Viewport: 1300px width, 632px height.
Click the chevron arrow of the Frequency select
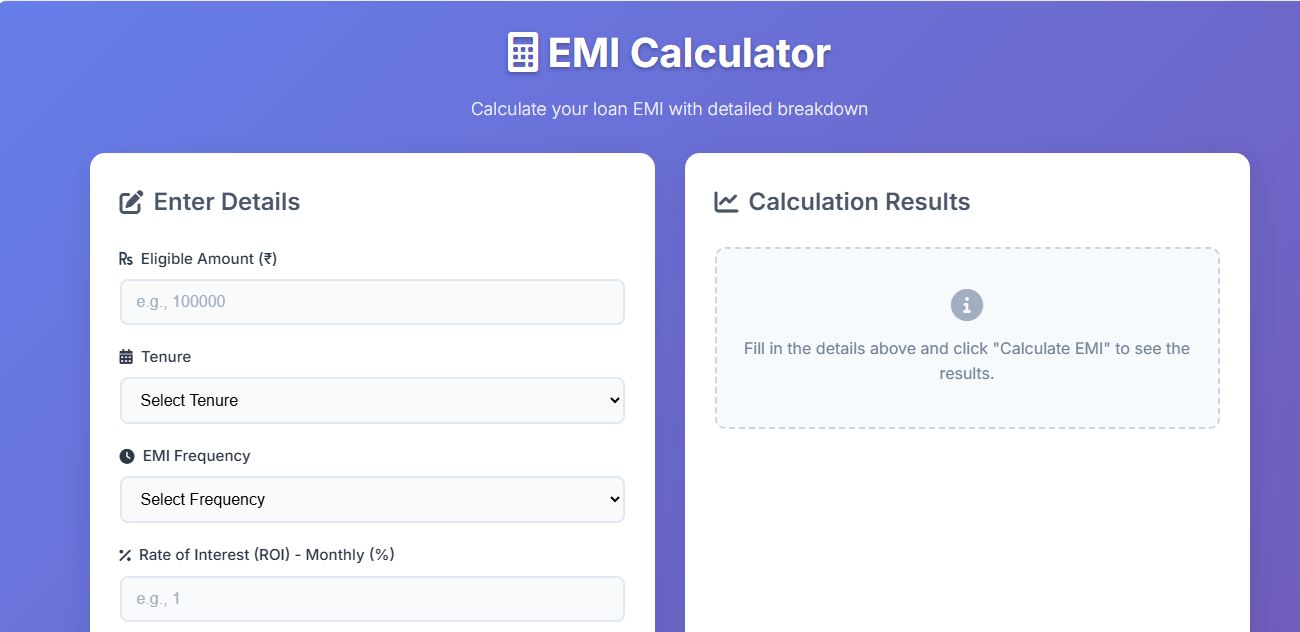614,499
